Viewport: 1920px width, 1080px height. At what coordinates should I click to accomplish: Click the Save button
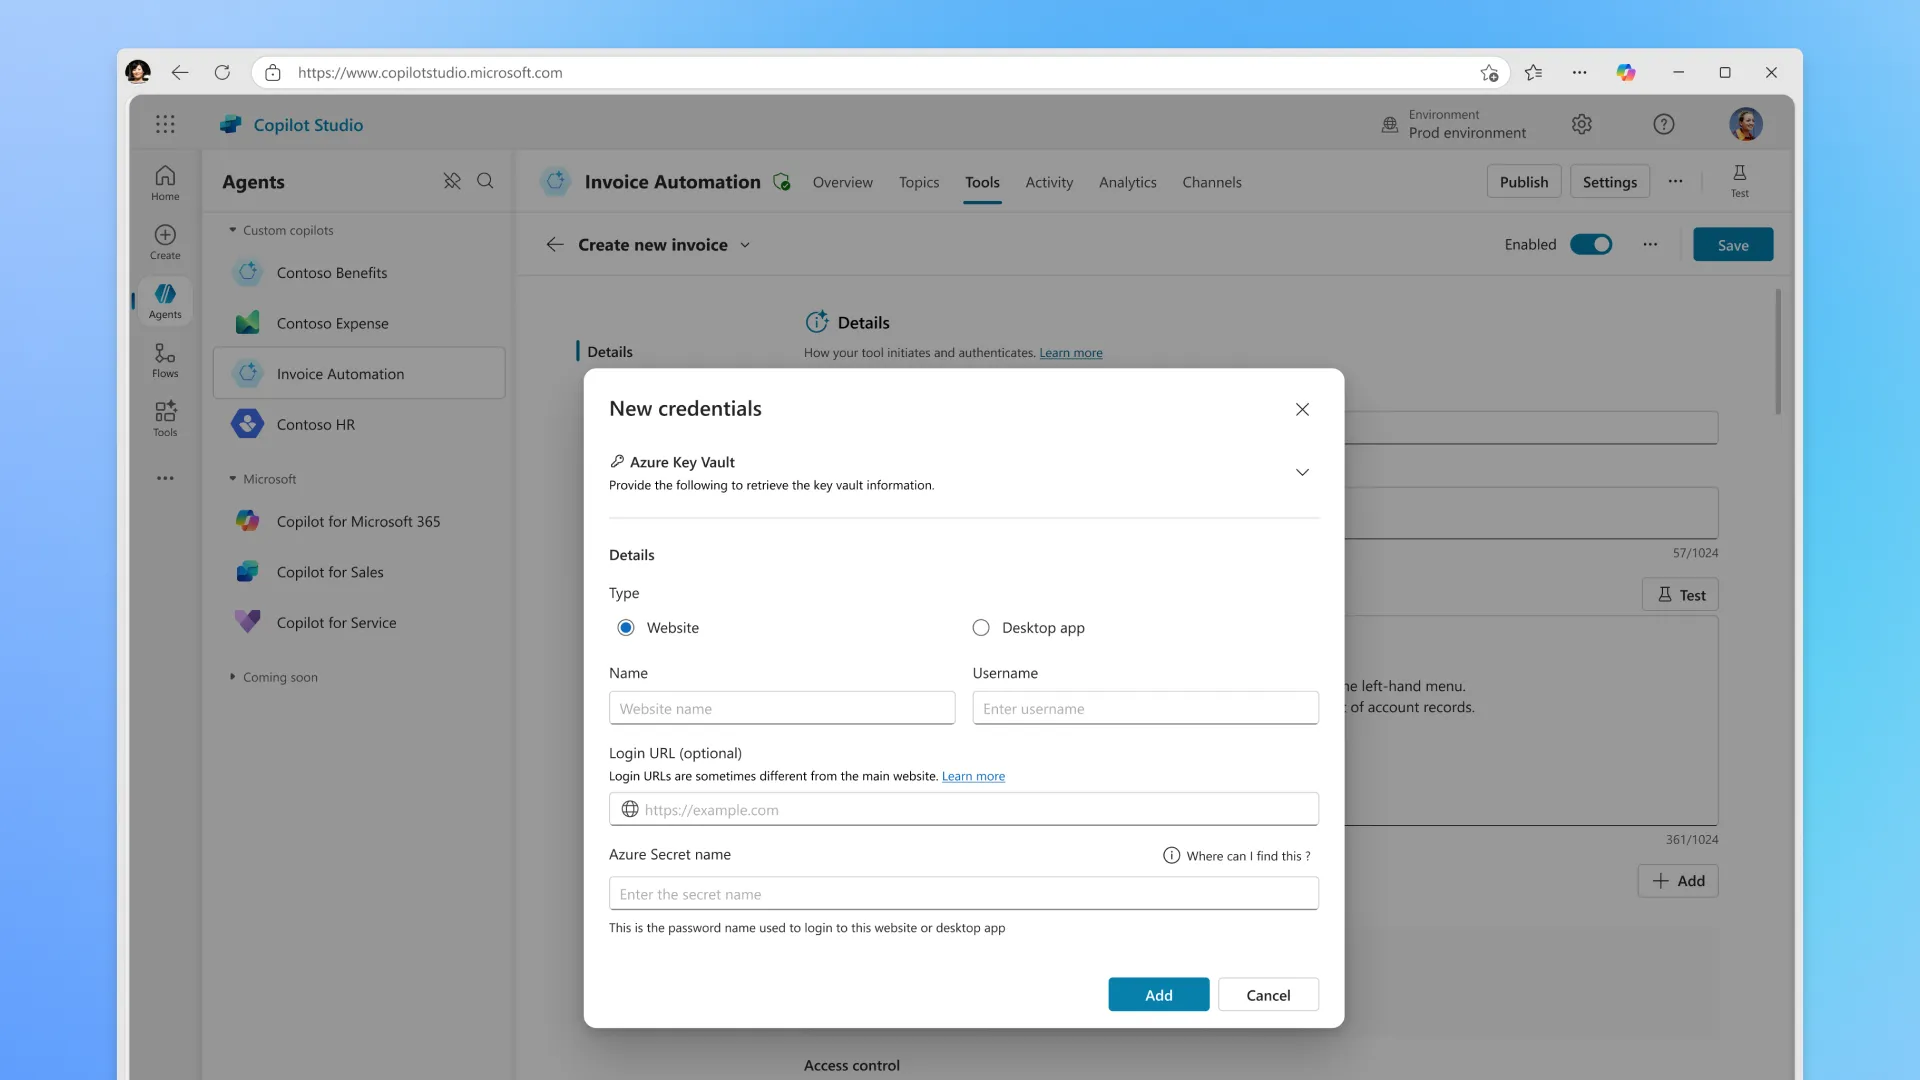pos(1732,244)
